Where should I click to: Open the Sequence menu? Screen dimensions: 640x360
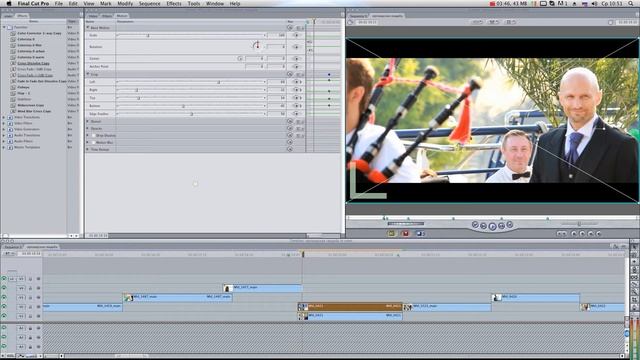pyautogui.click(x=149, y=4)
